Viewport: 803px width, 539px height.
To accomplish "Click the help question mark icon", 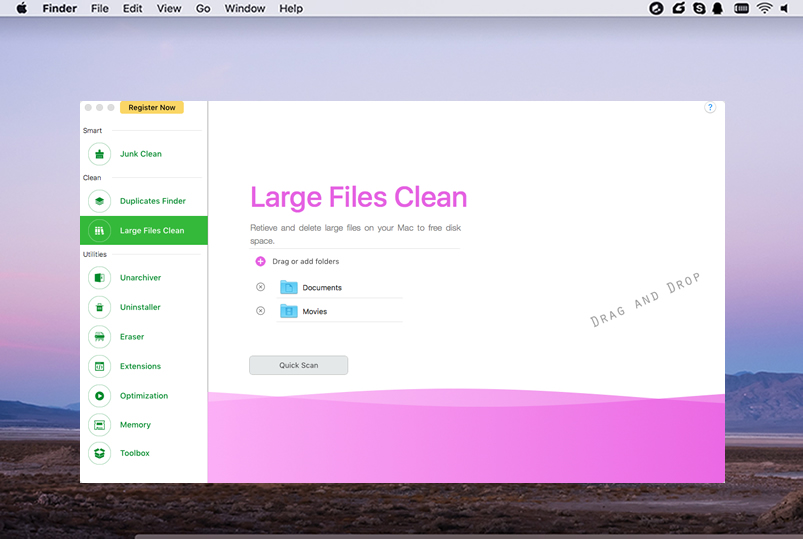I will 710,108.
